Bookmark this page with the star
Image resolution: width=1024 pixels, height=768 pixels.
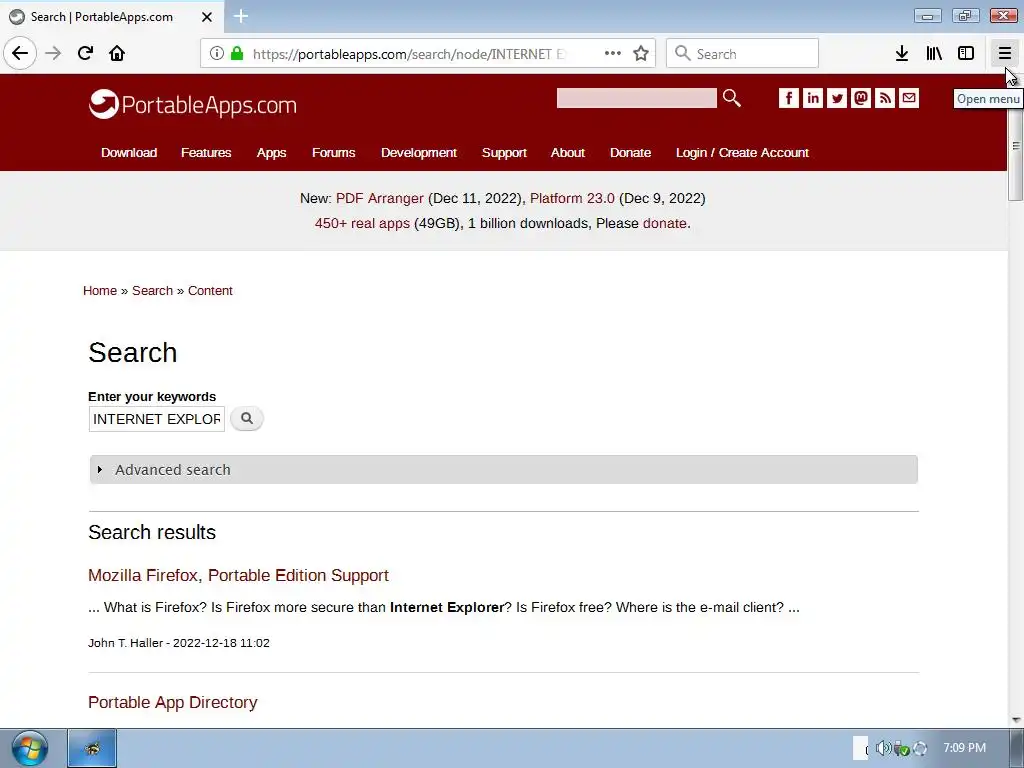pos(641,54)
